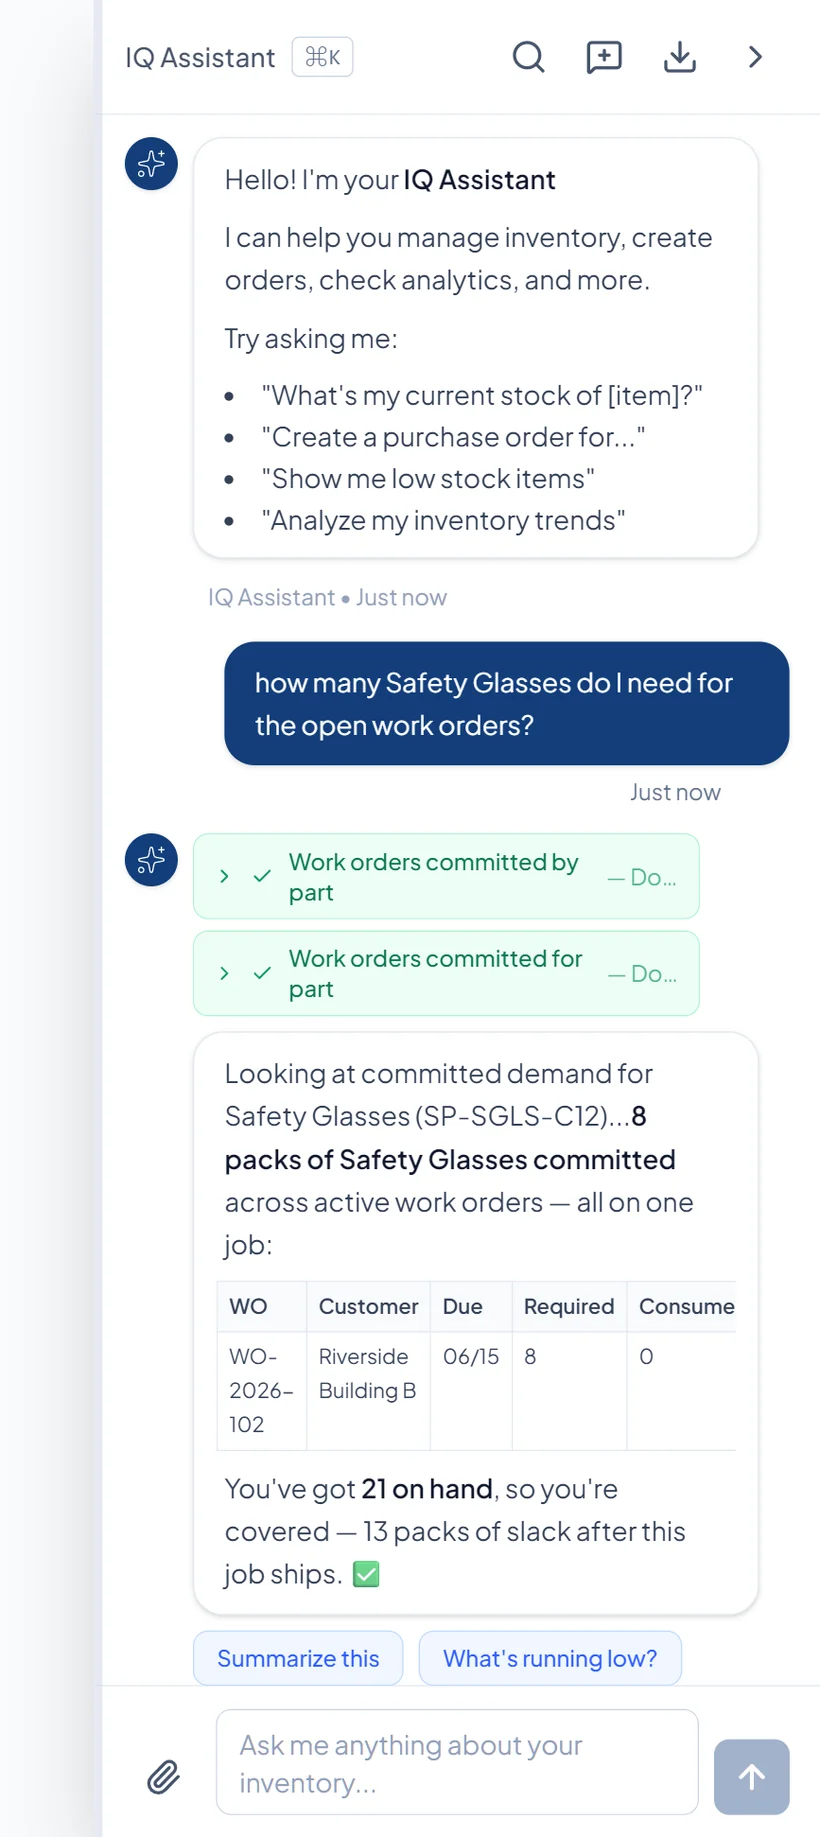The height and width of the screenshot is (1837, 820).
Task: Click the assistant avatar beside the work orders steps
Action: click(151, 860)
